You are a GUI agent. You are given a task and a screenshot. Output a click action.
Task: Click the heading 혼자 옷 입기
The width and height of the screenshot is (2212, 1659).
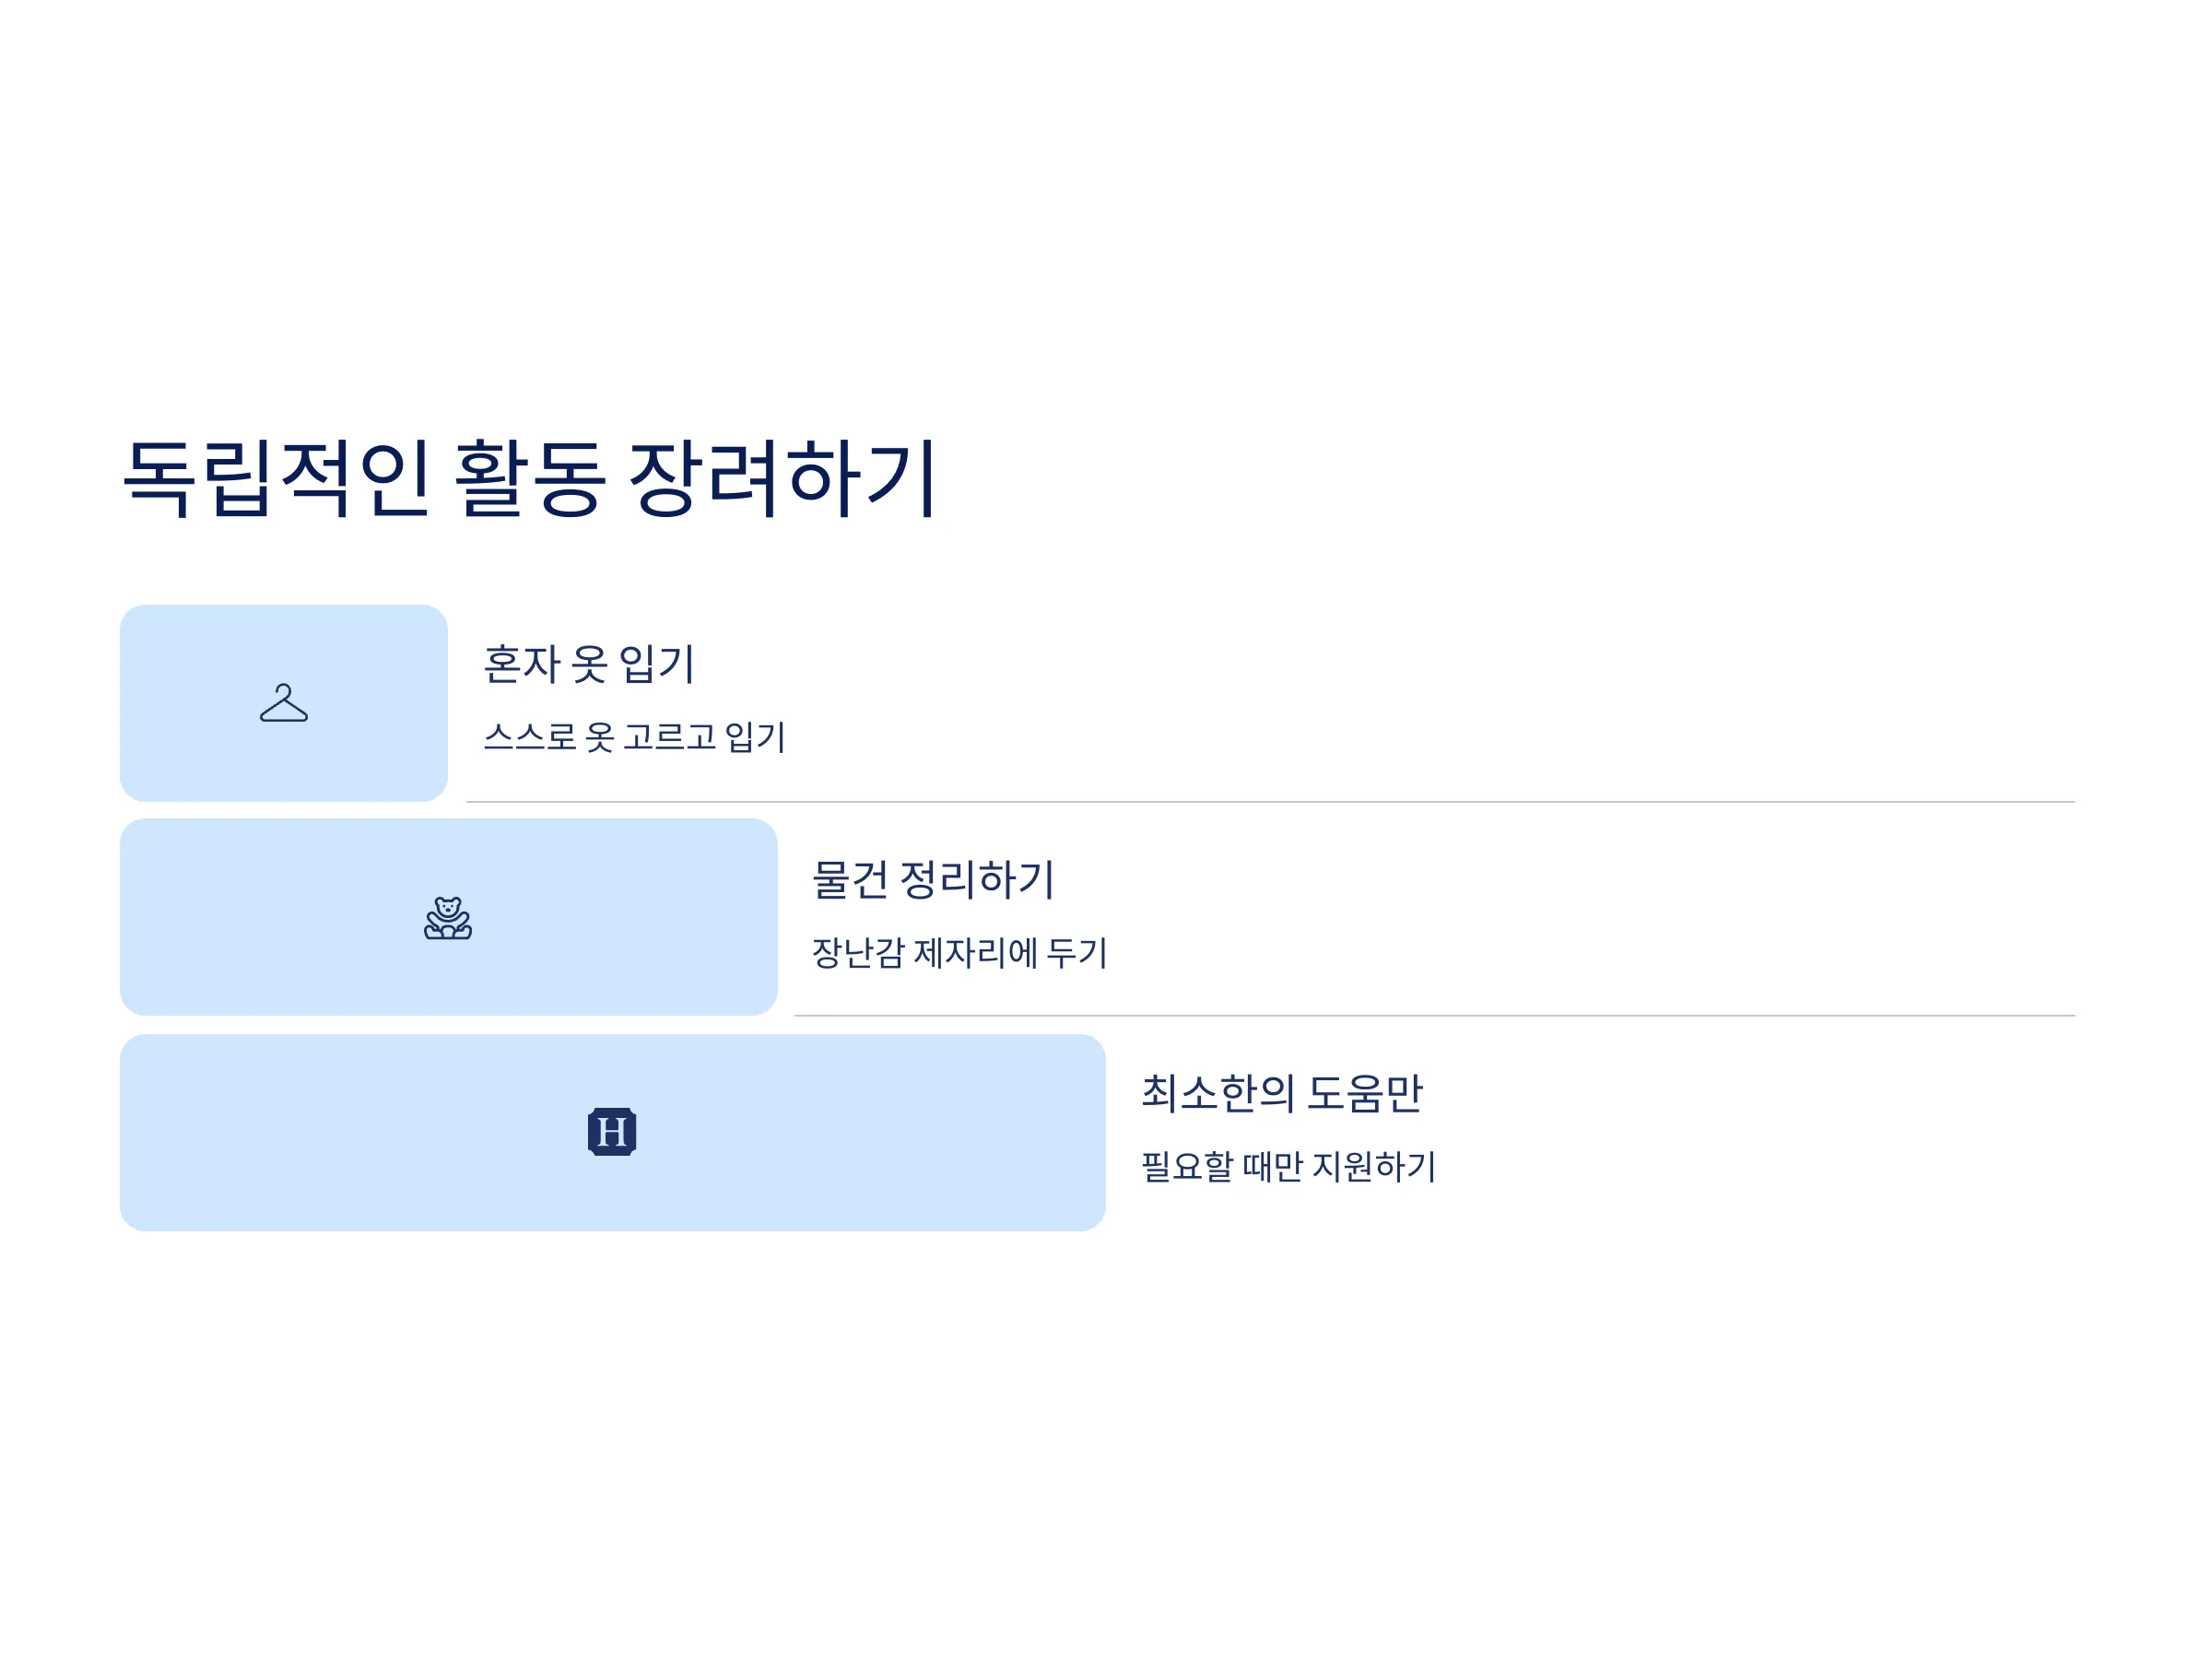coord(589,665)
